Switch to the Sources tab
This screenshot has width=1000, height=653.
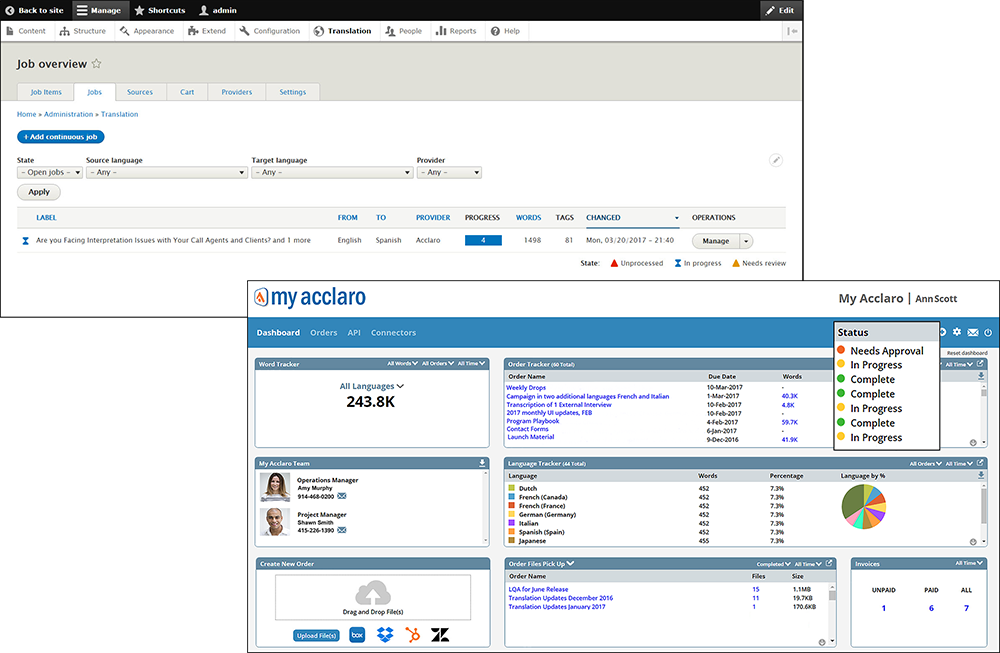tap(140, 91)
